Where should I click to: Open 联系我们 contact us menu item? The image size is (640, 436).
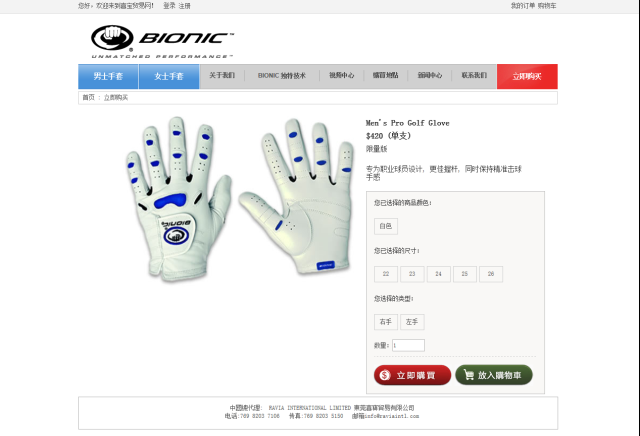tap(474, 76)
